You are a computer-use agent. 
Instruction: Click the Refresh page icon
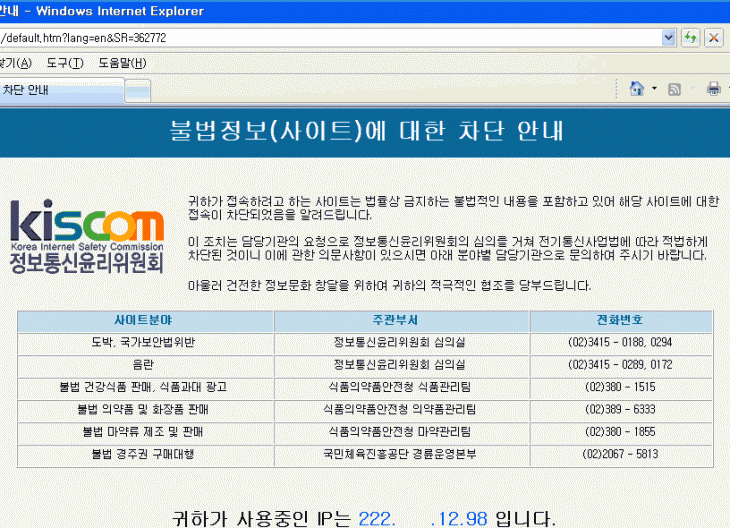[690, 37]
